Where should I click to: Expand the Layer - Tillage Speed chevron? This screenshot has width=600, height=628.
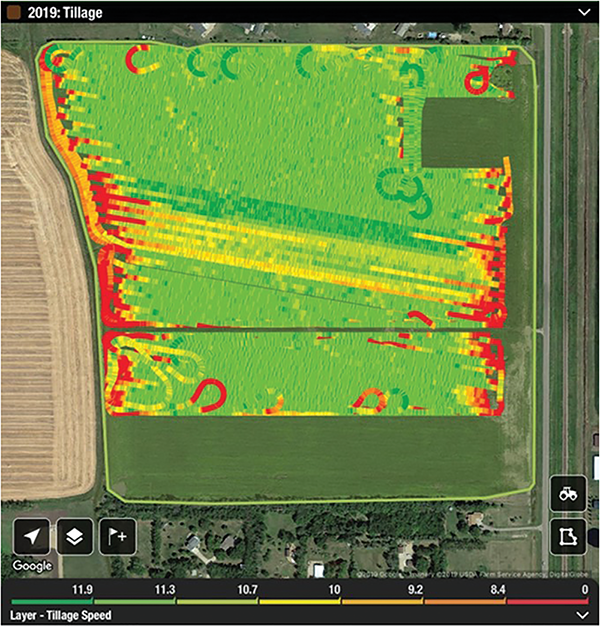point(584,616)
